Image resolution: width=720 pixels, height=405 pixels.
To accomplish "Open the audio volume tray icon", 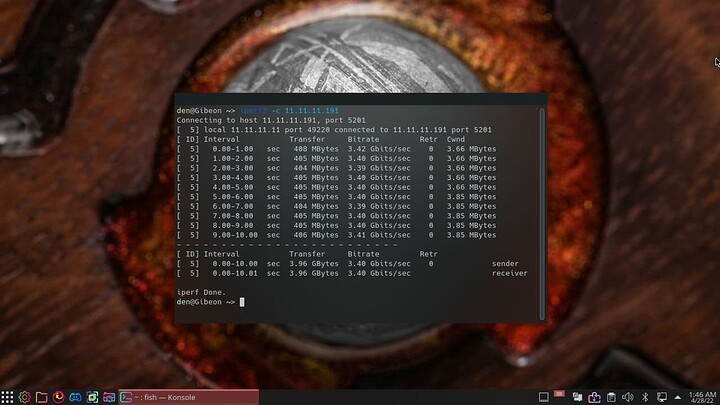I will (x=628, y=397).
